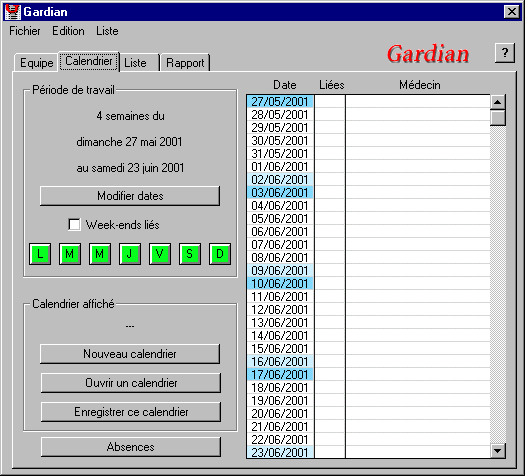Image resolution: width=525 pixels, height=476 pixels.
Task: Click Nouveau calendrier button
Action: [x=130, y=354]
